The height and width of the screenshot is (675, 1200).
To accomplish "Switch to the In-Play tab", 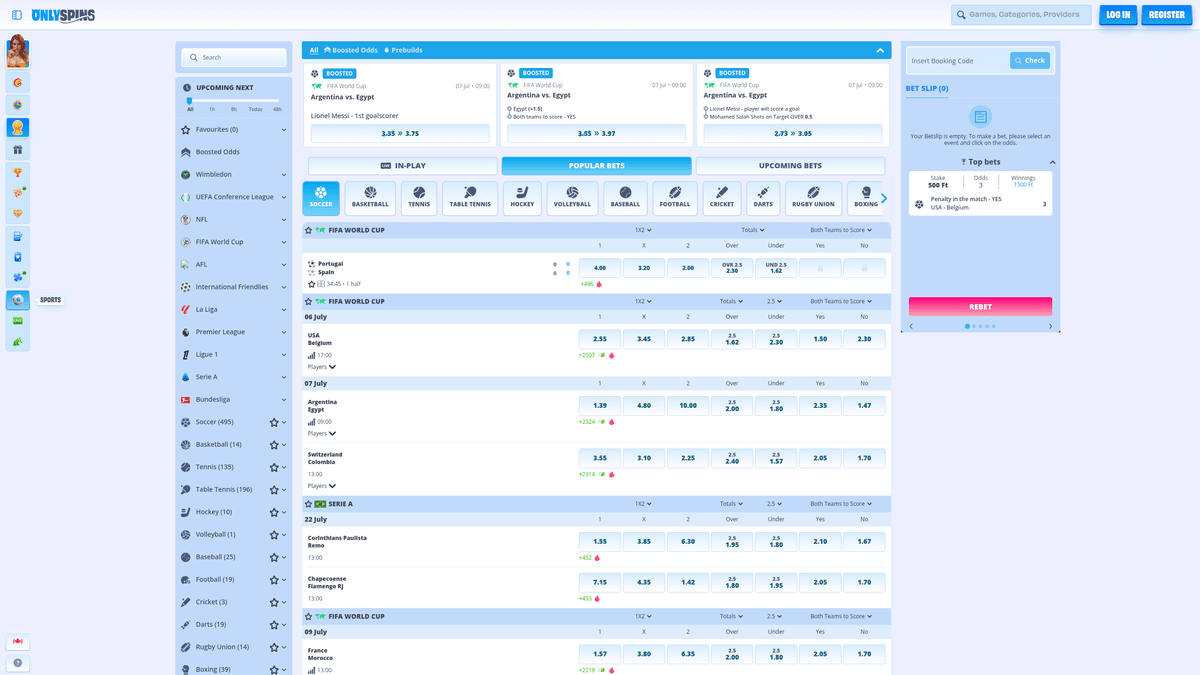I will [x=403, y=166].
